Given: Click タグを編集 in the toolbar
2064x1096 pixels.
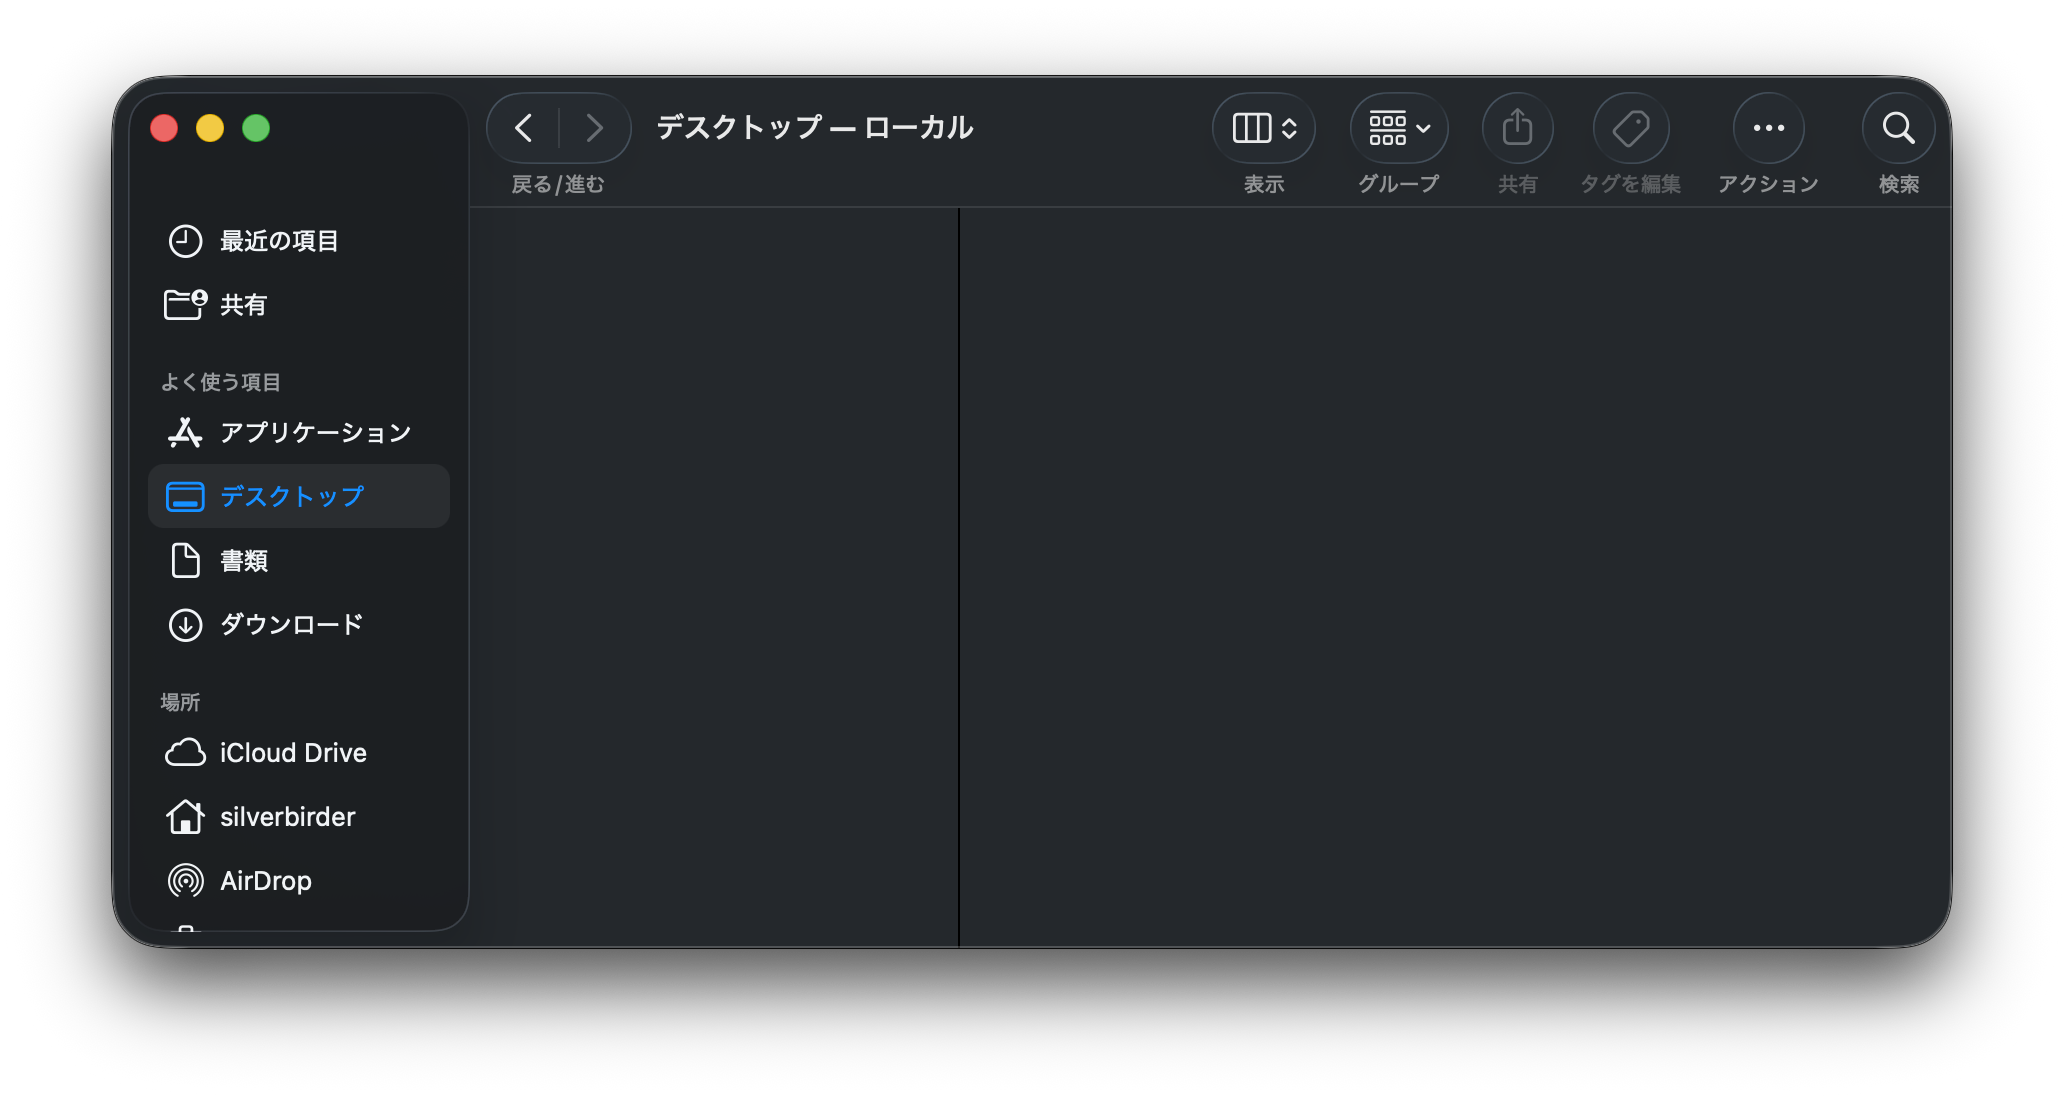Looking at the screenshot, I should (1630, 128).
